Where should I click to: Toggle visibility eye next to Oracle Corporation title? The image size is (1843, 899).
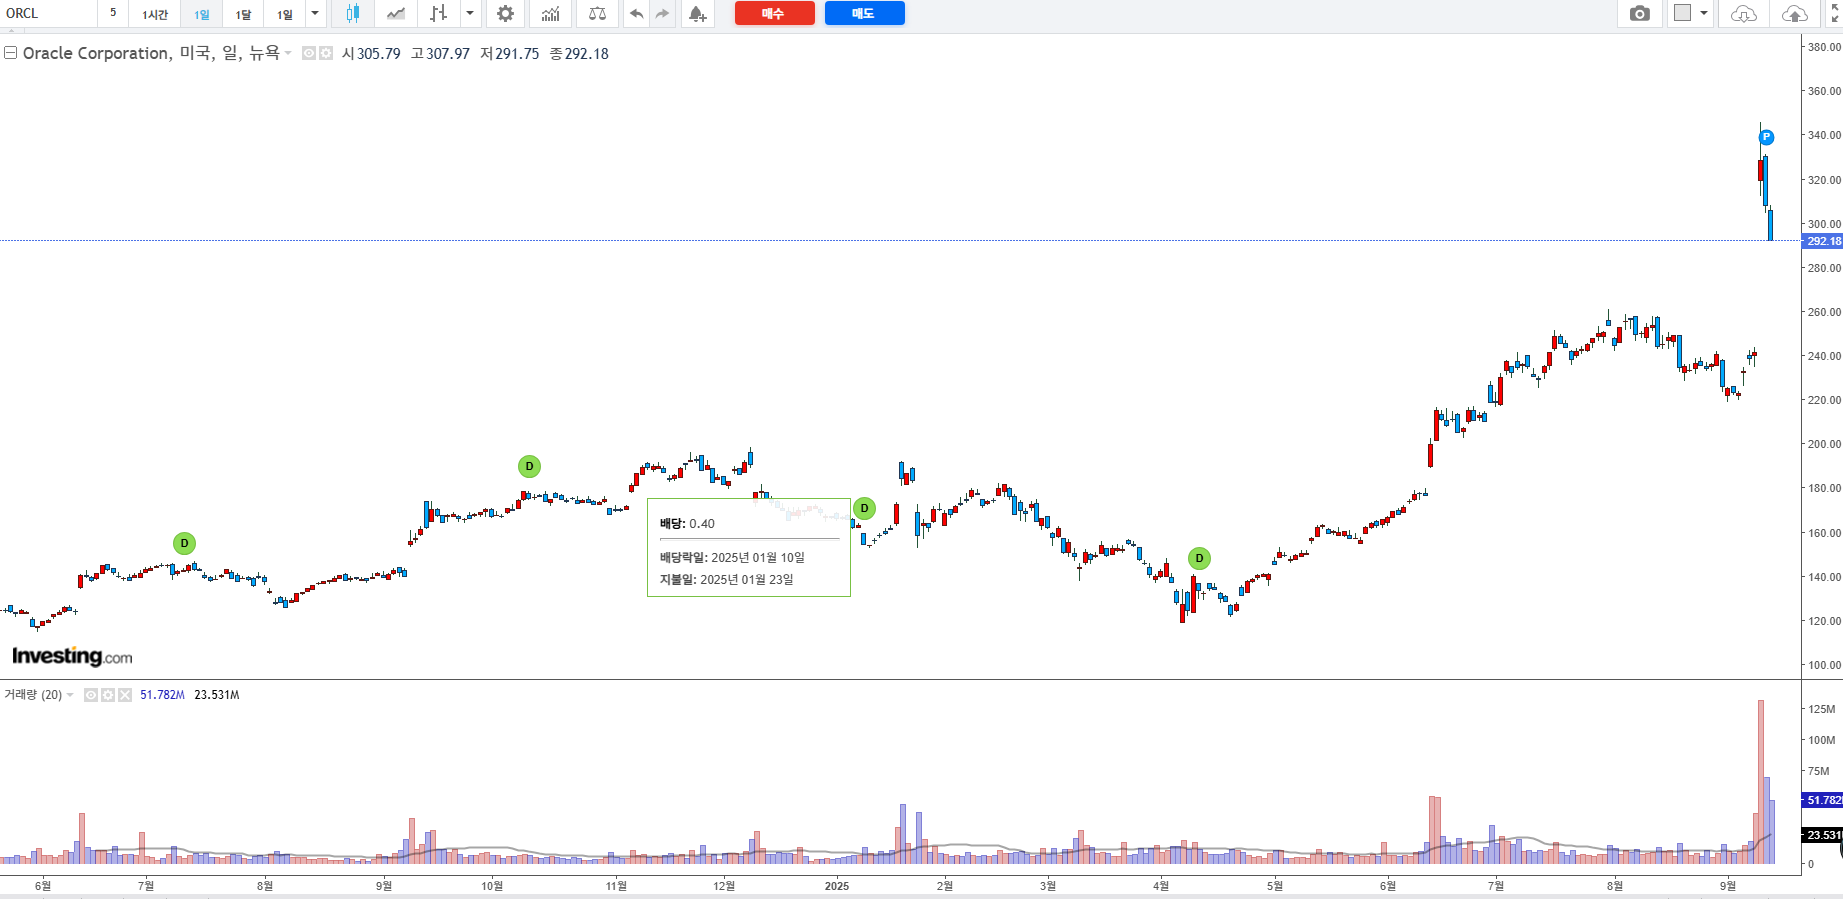click(309, 54)
